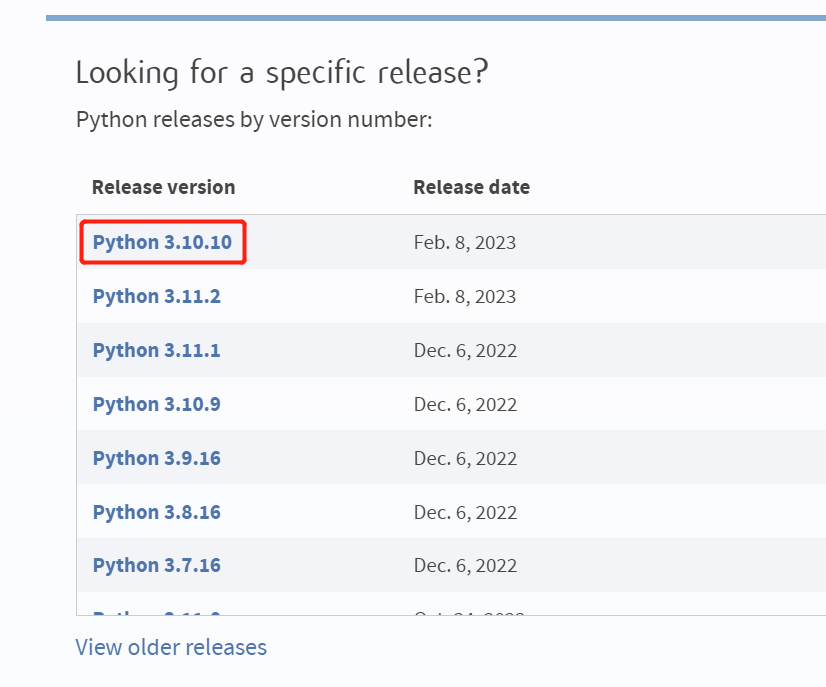Screen dimensions: 826x687
Task: Click the Dec. 6, 2022 date beside Python 3.11.1
Action: pyautogui.click(x=465, y=351)
